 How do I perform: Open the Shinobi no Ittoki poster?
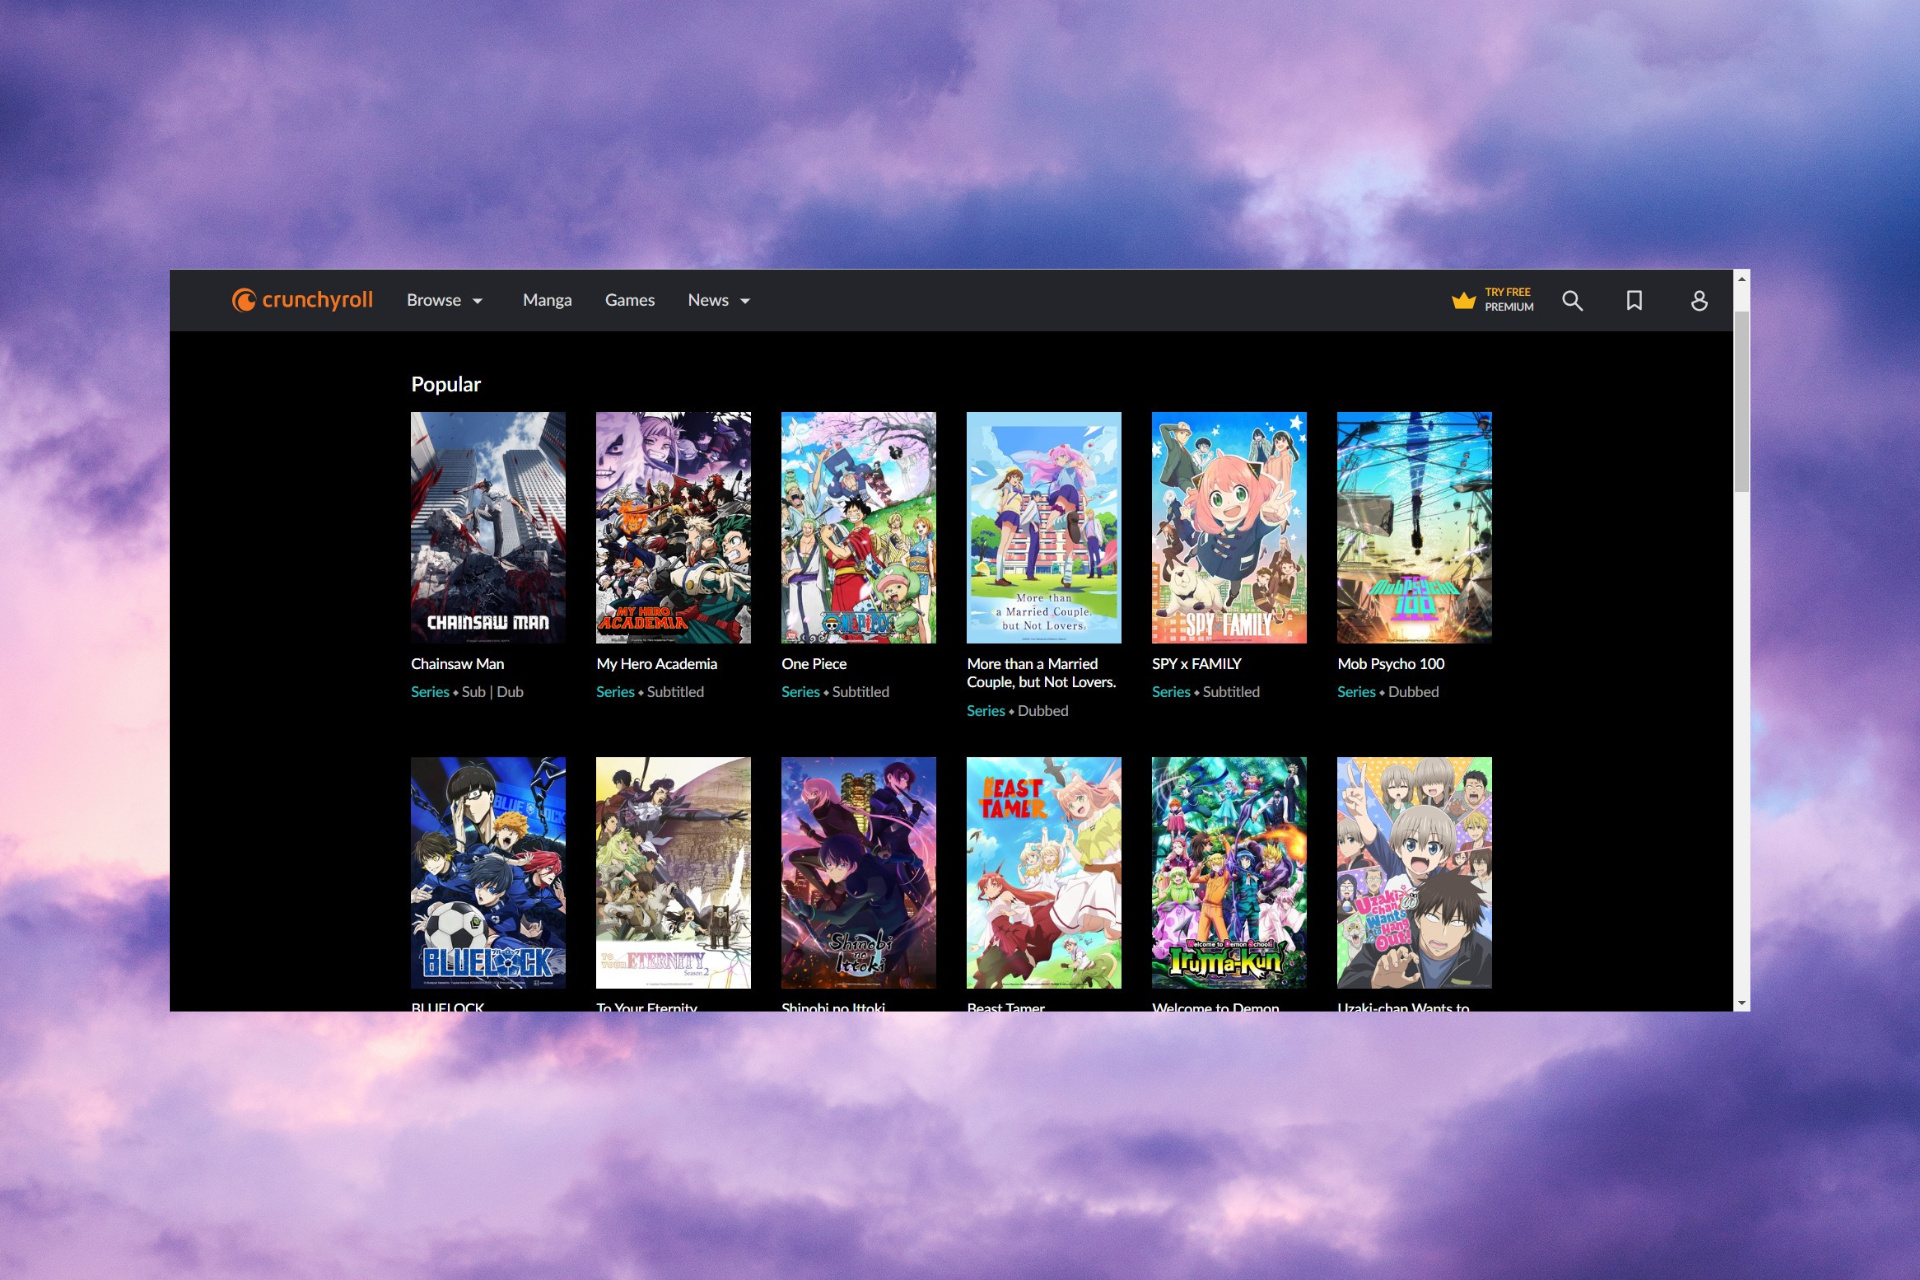coord(858,872)
